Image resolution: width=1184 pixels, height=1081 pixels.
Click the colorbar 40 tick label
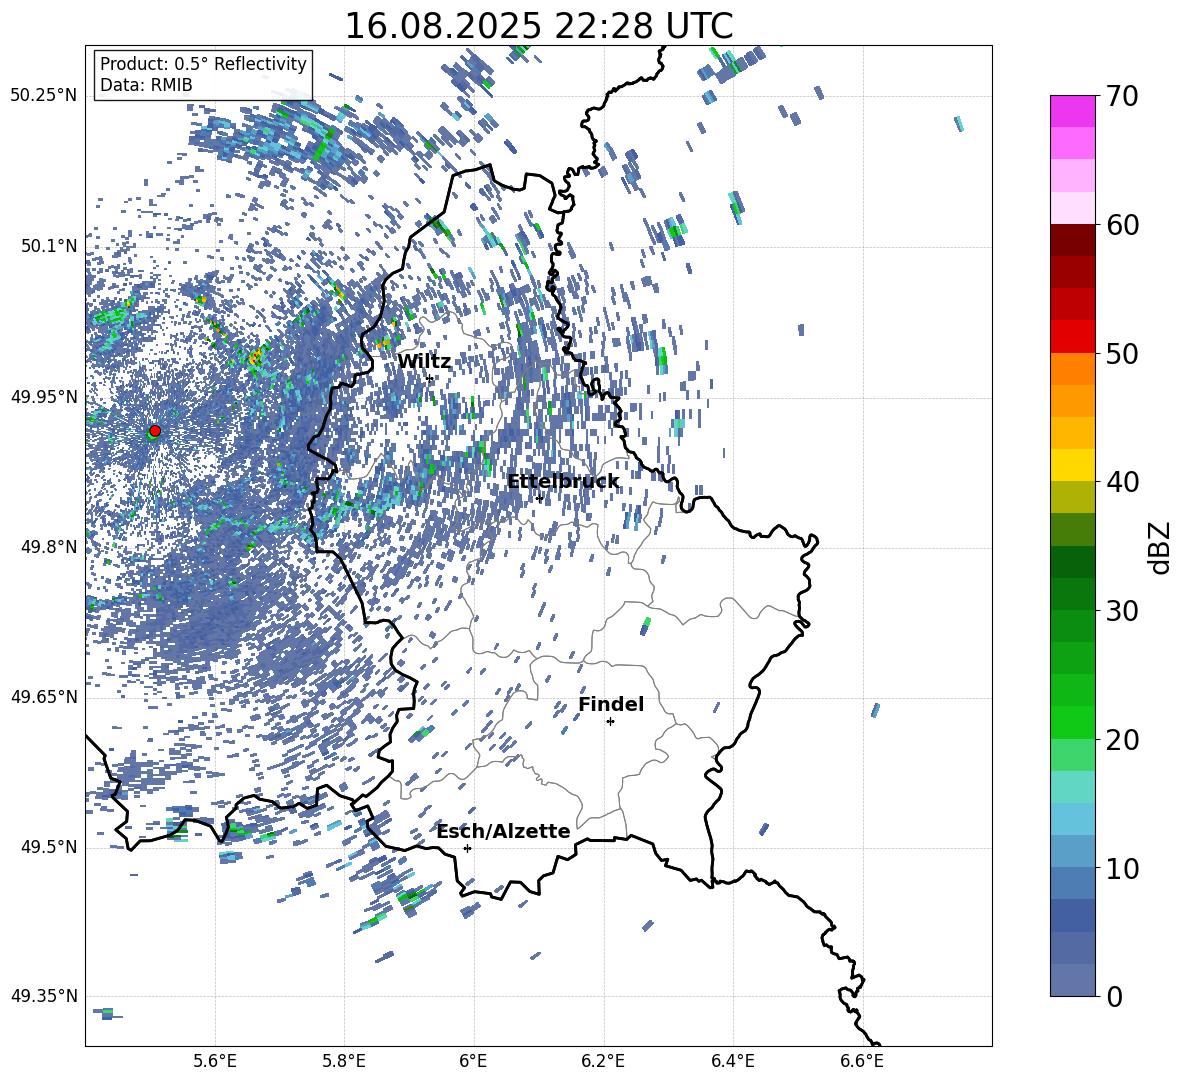pos(1122,482)
